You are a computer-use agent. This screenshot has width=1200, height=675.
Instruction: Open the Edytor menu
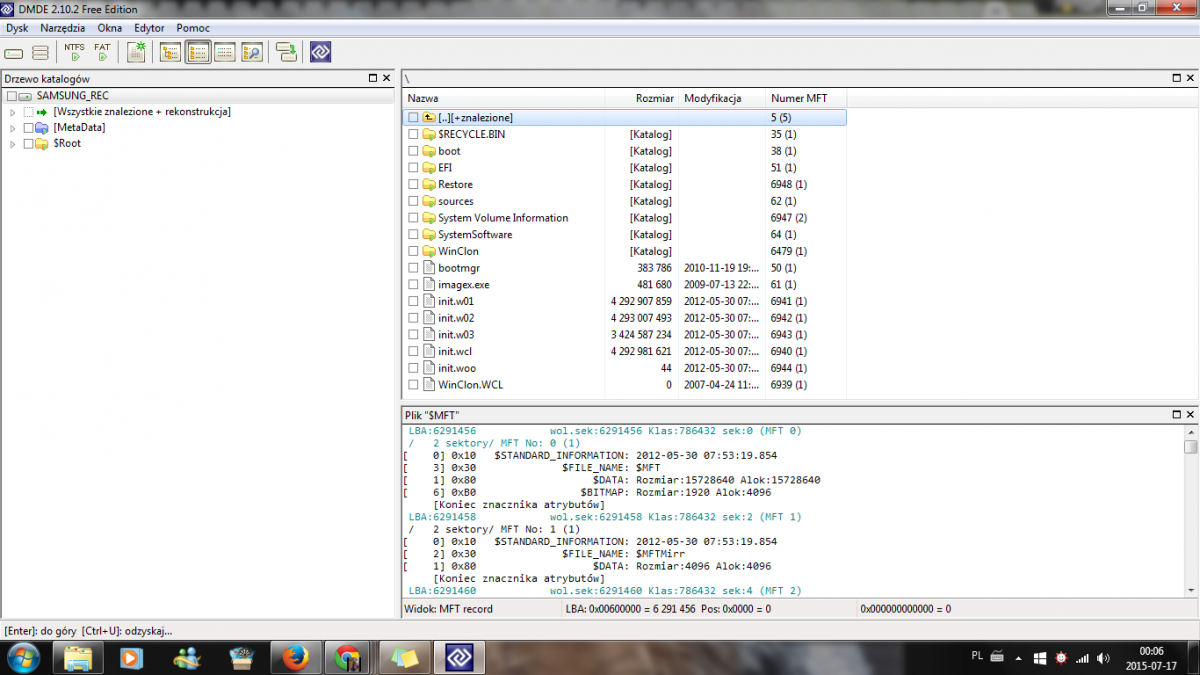[x=149, y=28]
